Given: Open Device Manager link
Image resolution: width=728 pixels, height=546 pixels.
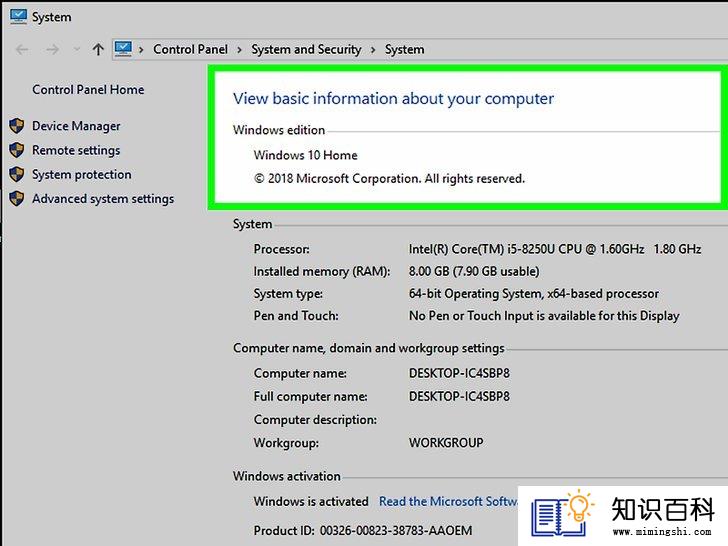Looking at the screenshot, I should [76, 126].
